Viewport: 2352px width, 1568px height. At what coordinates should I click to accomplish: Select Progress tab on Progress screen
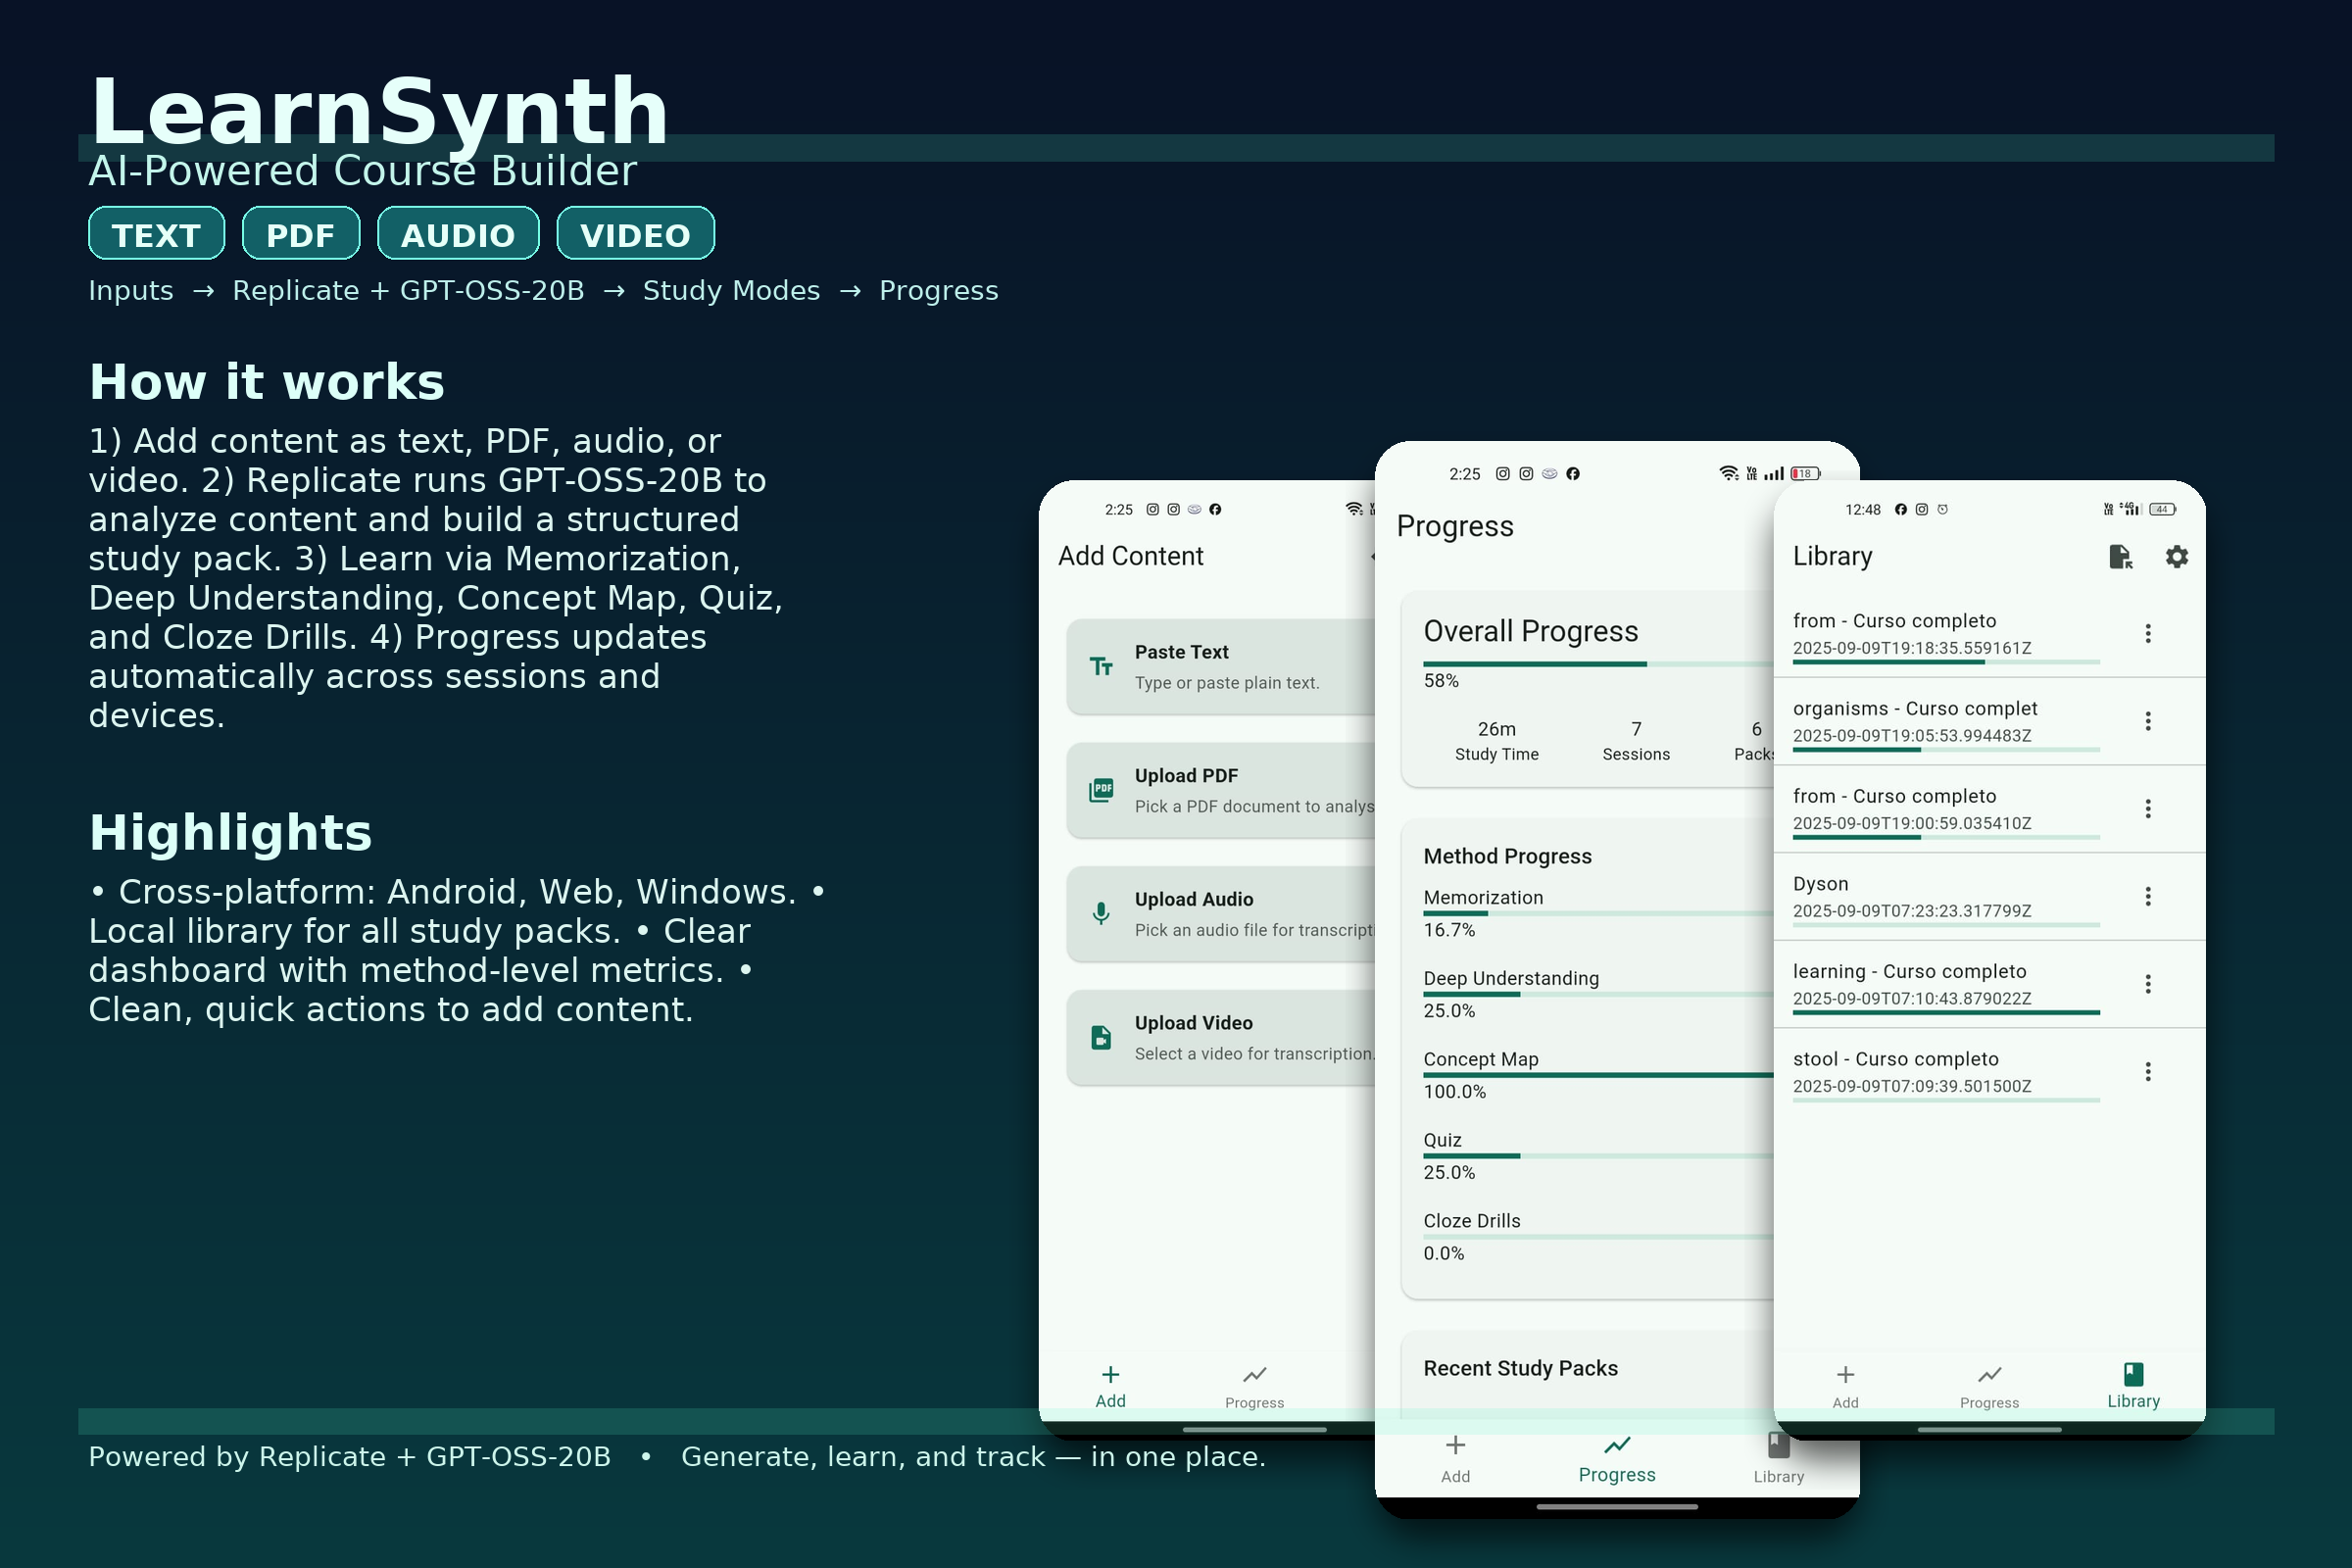(x=1616, y=1458)
